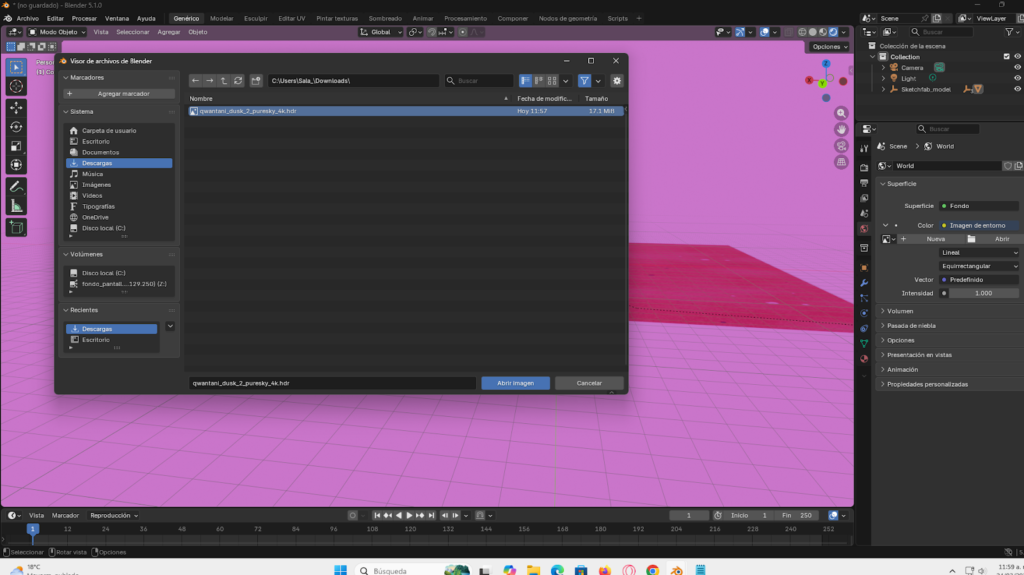Screen dimensions: 1024x575
Task: Click the timeline playhead at frame 1
Action: click(33, 529)
